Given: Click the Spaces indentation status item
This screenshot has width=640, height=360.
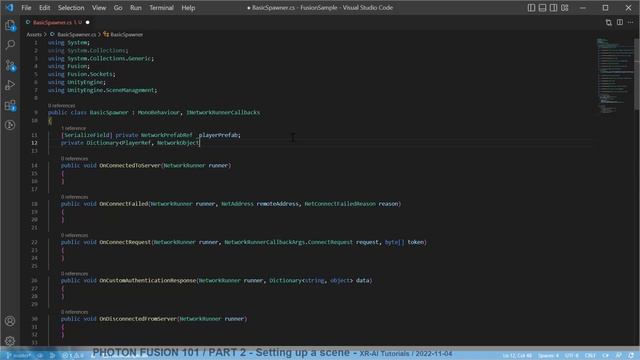Looking at the screenshot, I should (x=548, y=356).
